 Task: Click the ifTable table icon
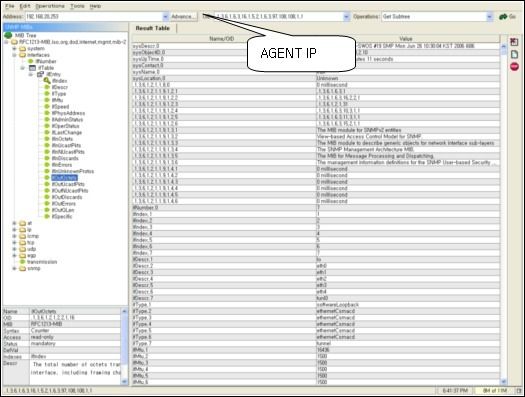tap(32, 68)
